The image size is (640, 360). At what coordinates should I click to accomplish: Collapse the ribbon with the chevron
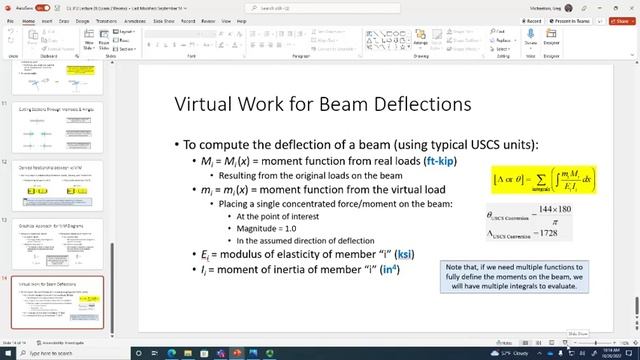pyautogui.click(x=632, y=55)
